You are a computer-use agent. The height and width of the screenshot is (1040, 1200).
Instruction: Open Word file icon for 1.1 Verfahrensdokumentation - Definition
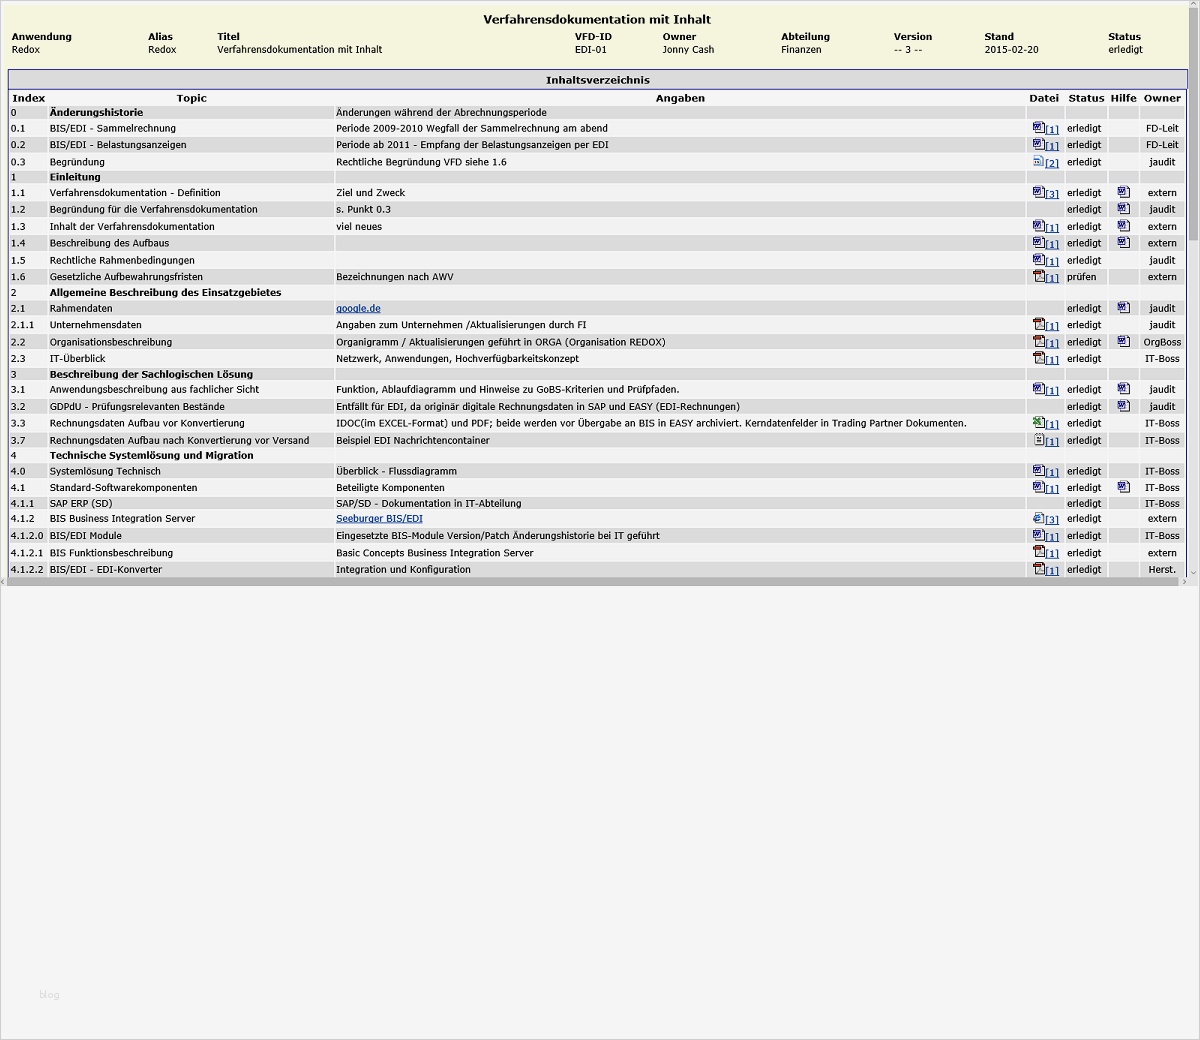(x=1038, y=192)
